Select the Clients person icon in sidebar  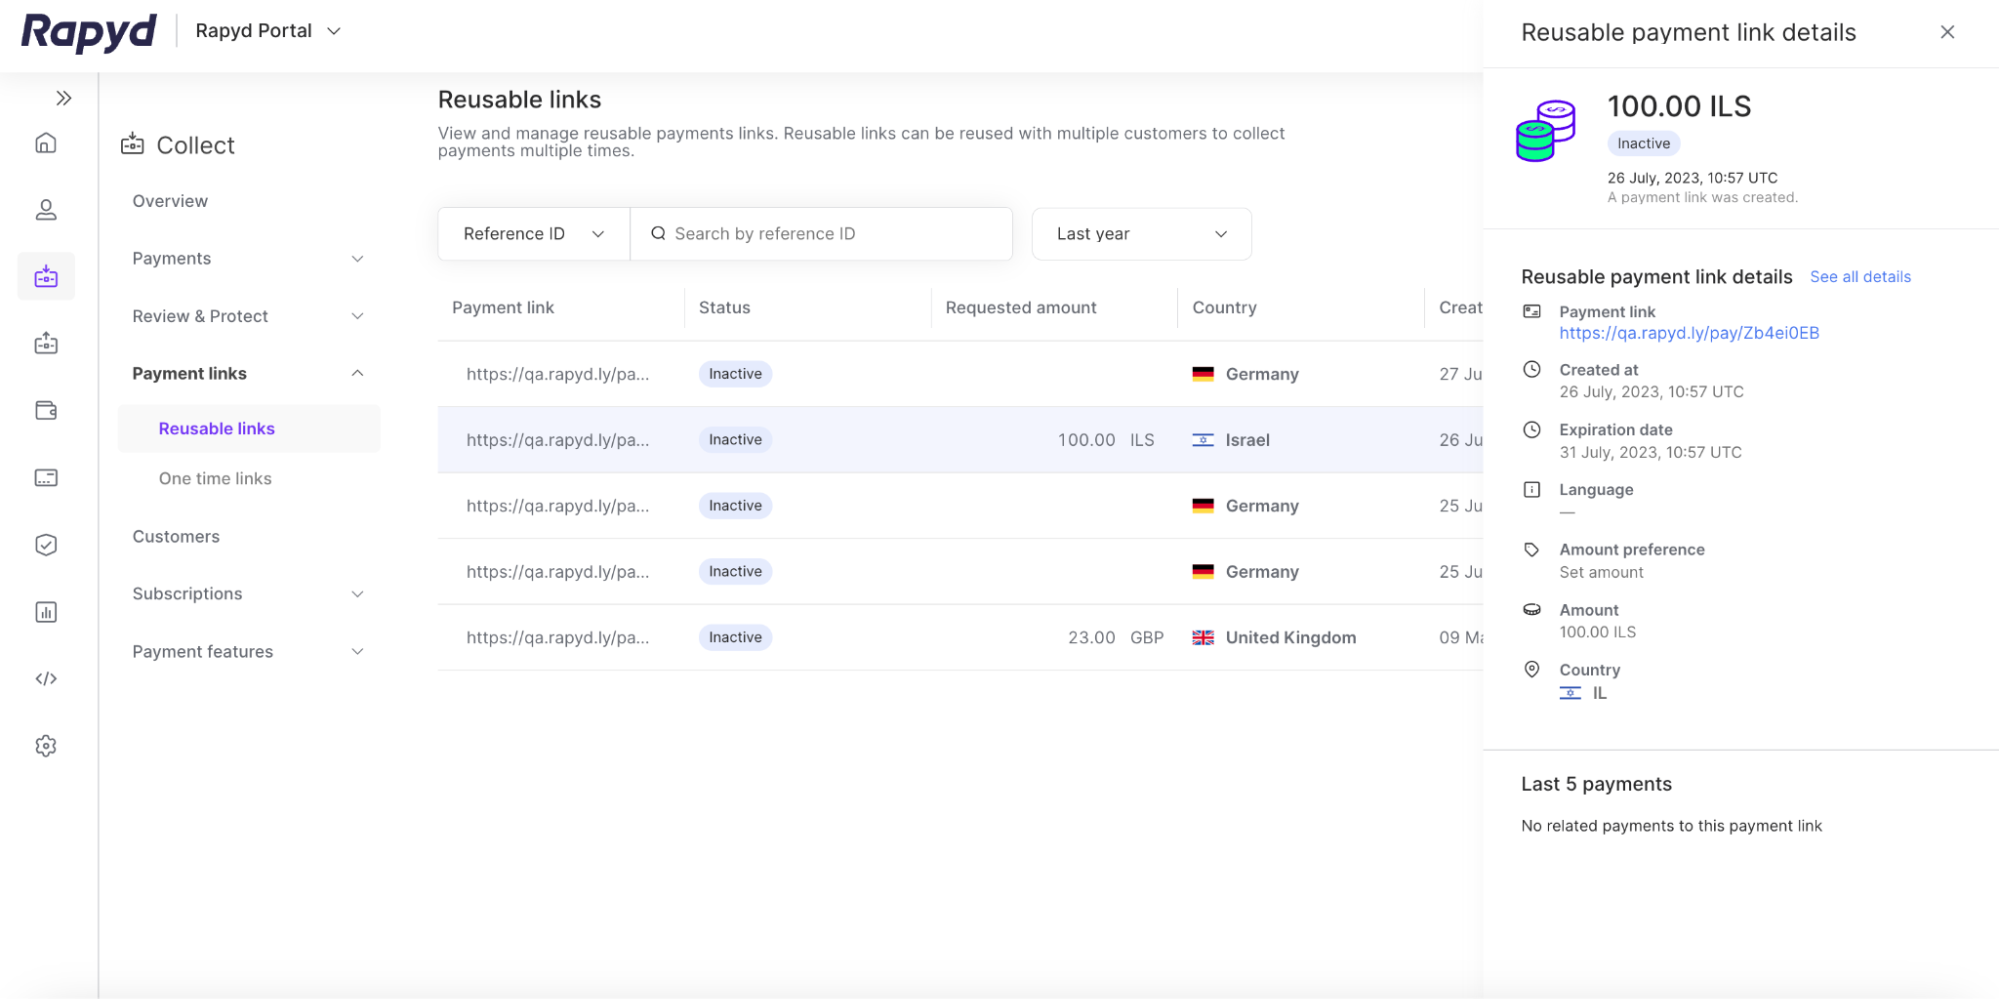pos(46,210)
